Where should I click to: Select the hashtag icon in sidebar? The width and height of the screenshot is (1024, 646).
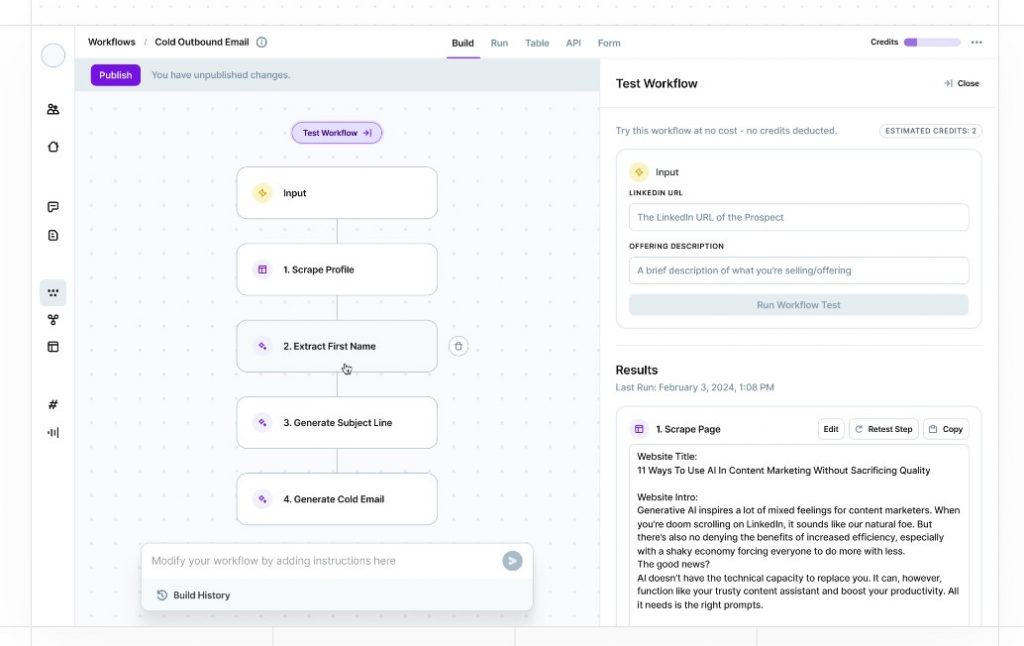point(53,404)
